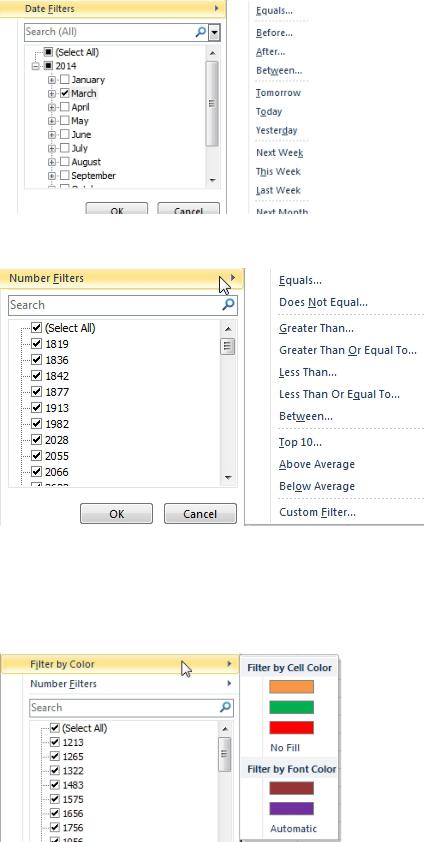Uncheck the 1913 checkbox
Image resolution: width=424 pixels, height=842 pixels.
(36, 408)
